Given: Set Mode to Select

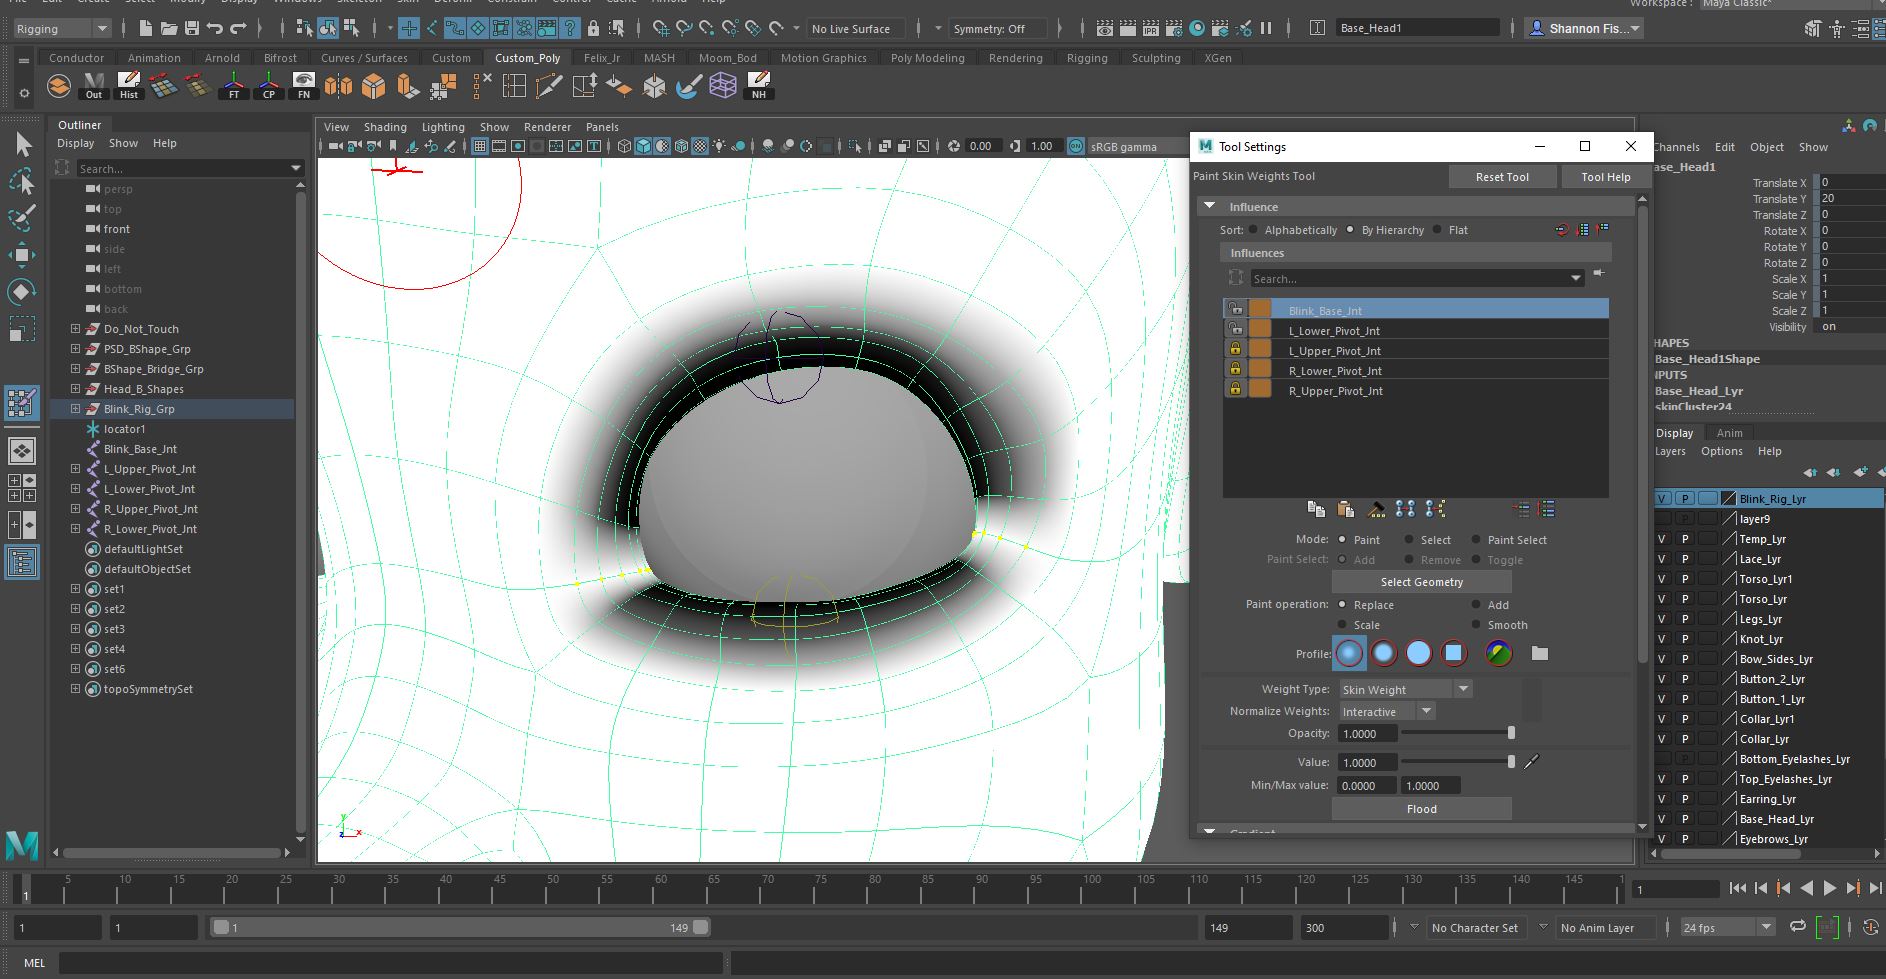Looking at the screenshot, I should point(1410,540).
